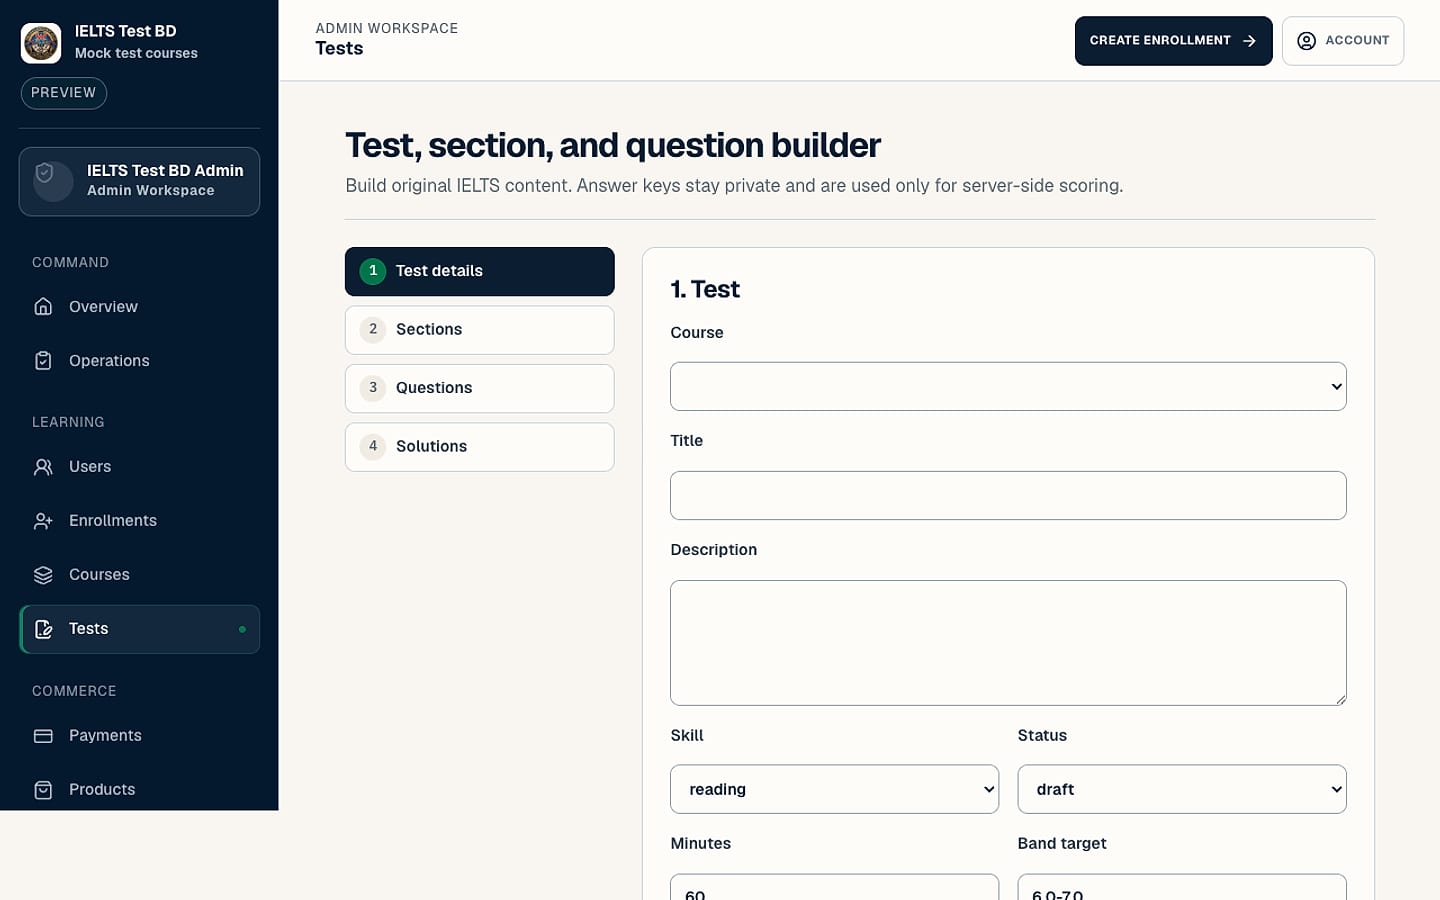The height and width of the screenshot is (900, 1440).
Task: Click step number 2 badge
Action: [x=373, y=329]
